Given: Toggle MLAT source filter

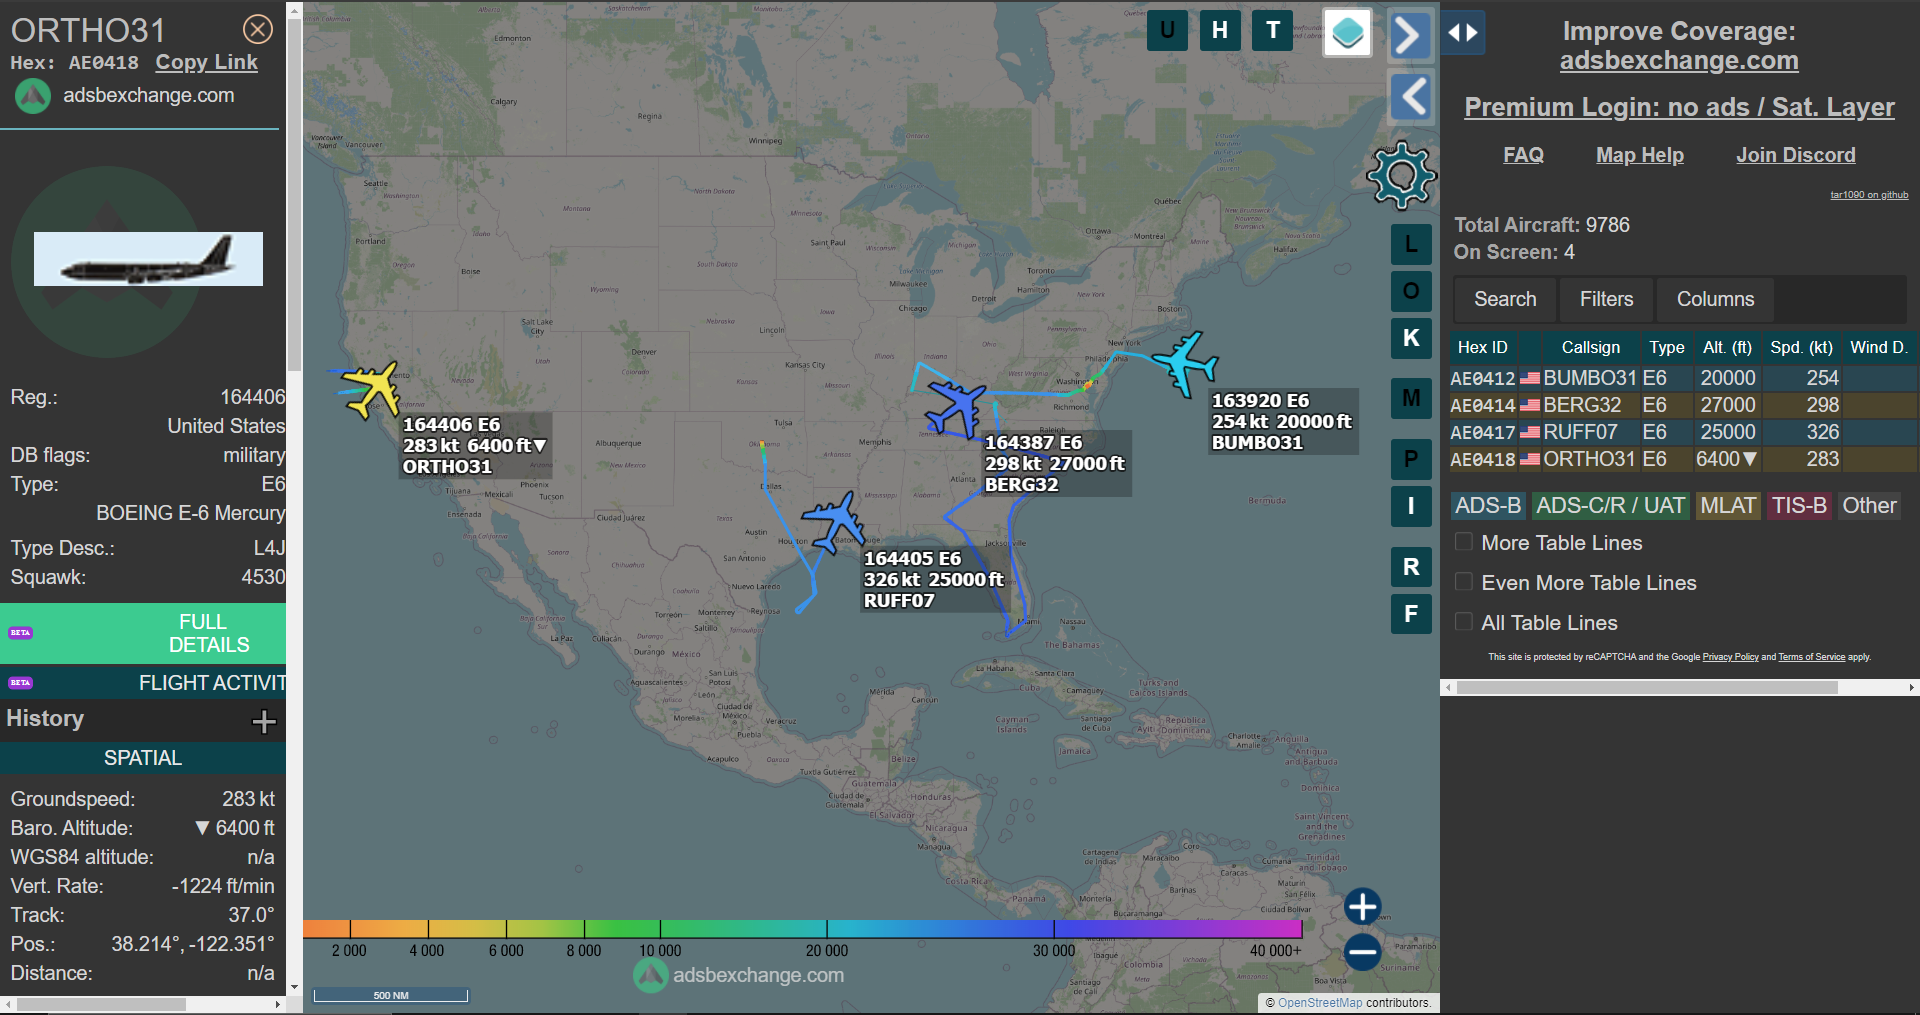Looking at the screenshot, I should [x=1728, y=506].
